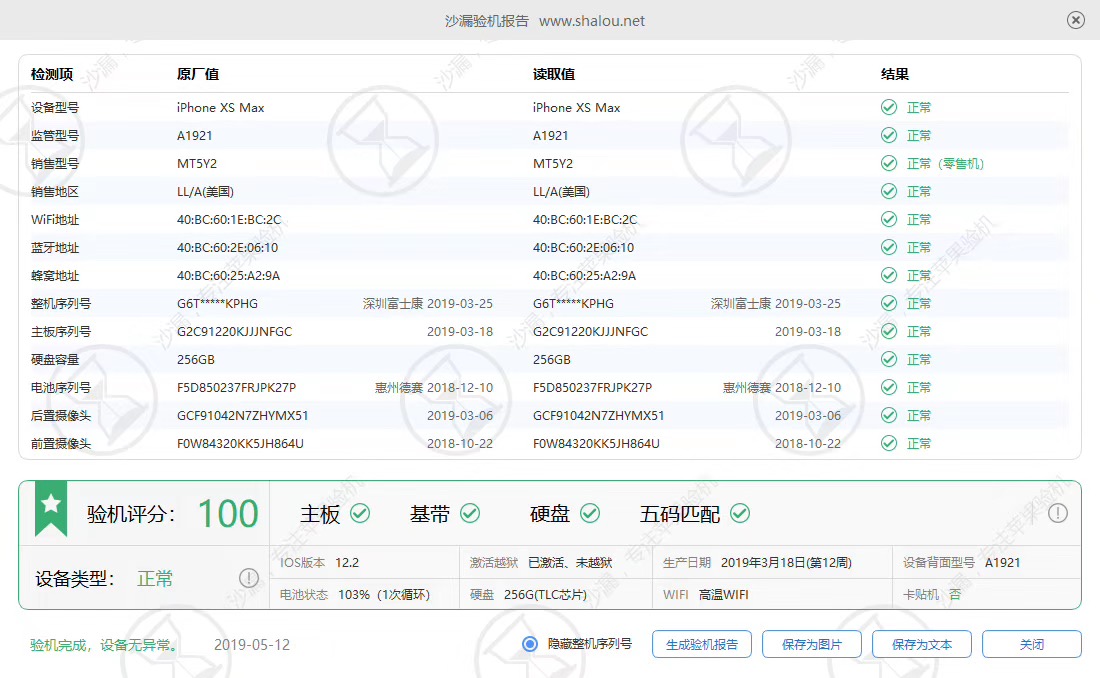1100x678 pixels.
Task: Open the info icon in score bar
Action: point(1058,513)
